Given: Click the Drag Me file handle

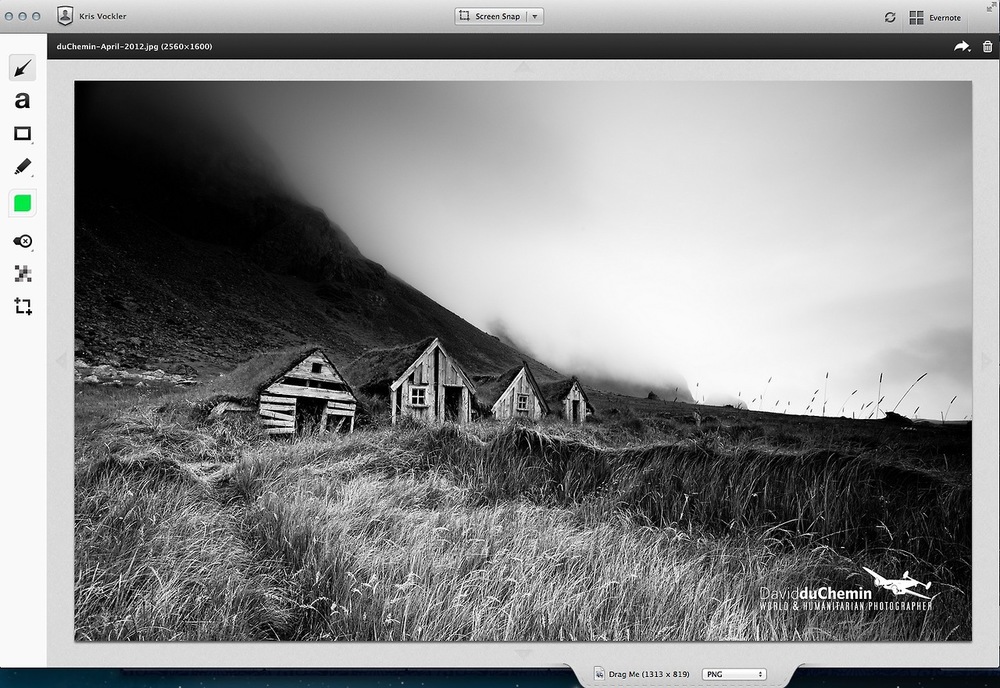Looking at the screenshot, I should [642, 674].
